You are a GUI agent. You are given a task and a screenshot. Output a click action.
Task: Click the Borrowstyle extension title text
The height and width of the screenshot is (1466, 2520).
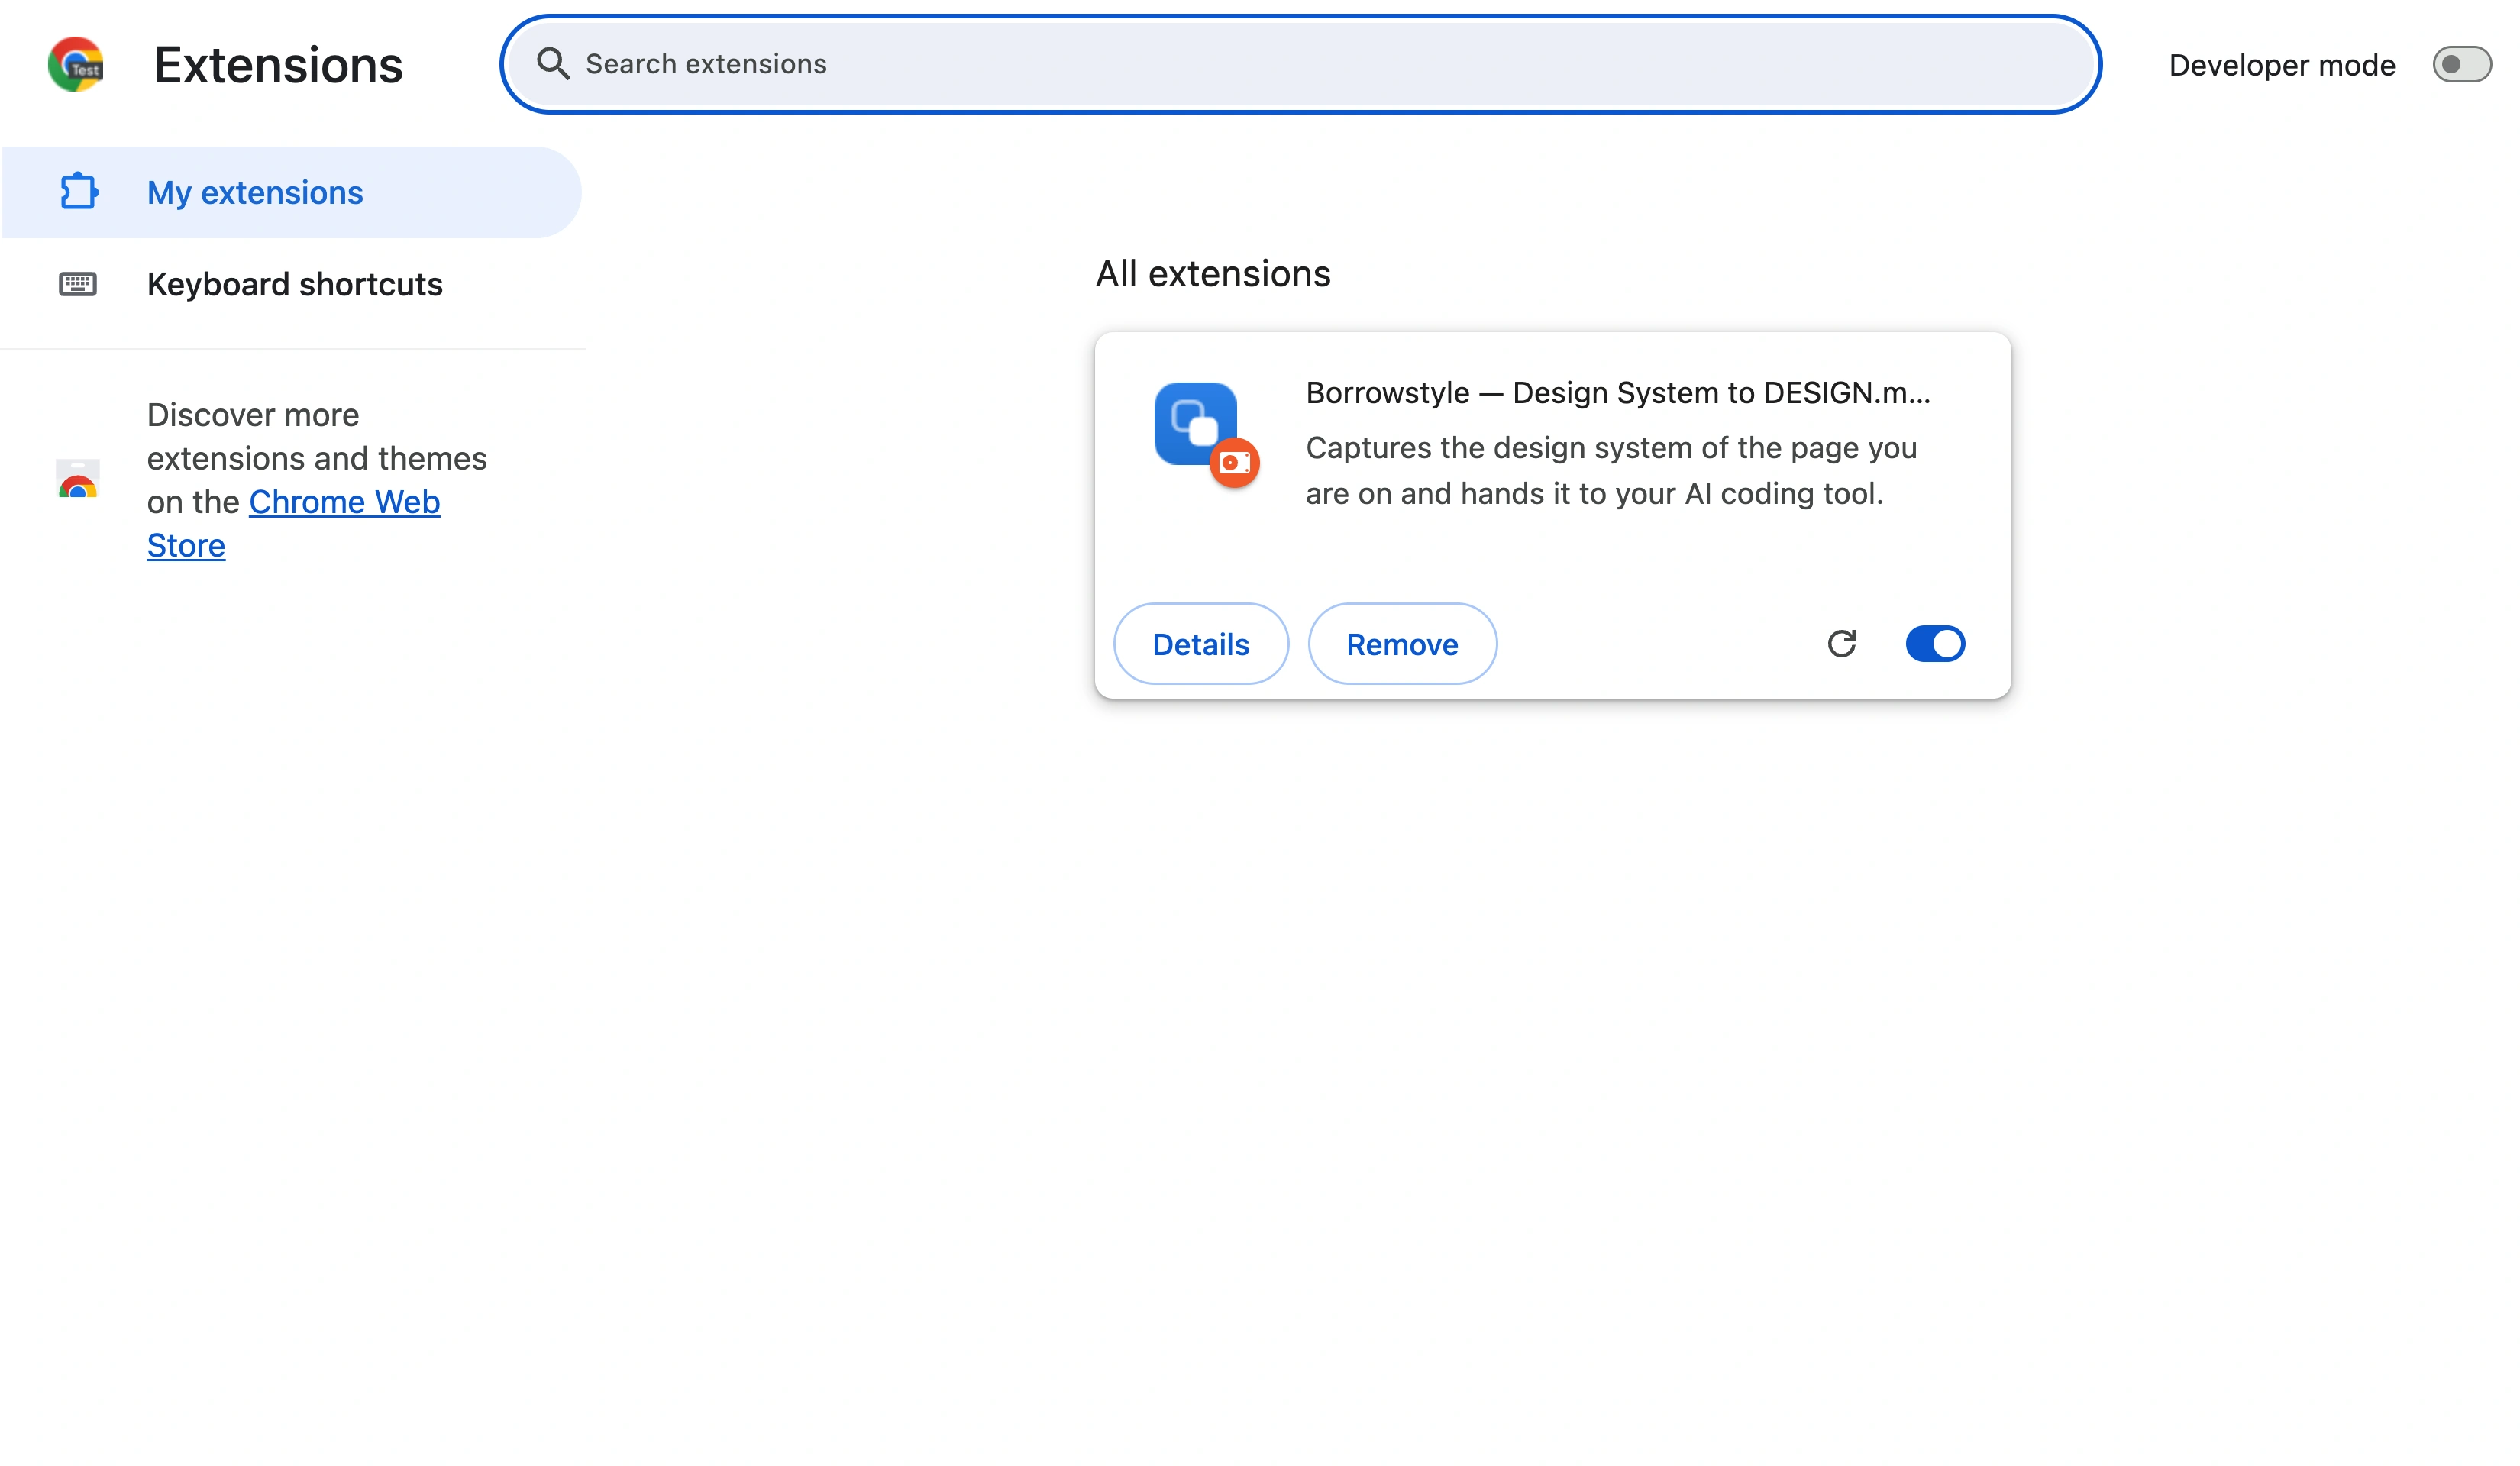(x=1618, y=393)
